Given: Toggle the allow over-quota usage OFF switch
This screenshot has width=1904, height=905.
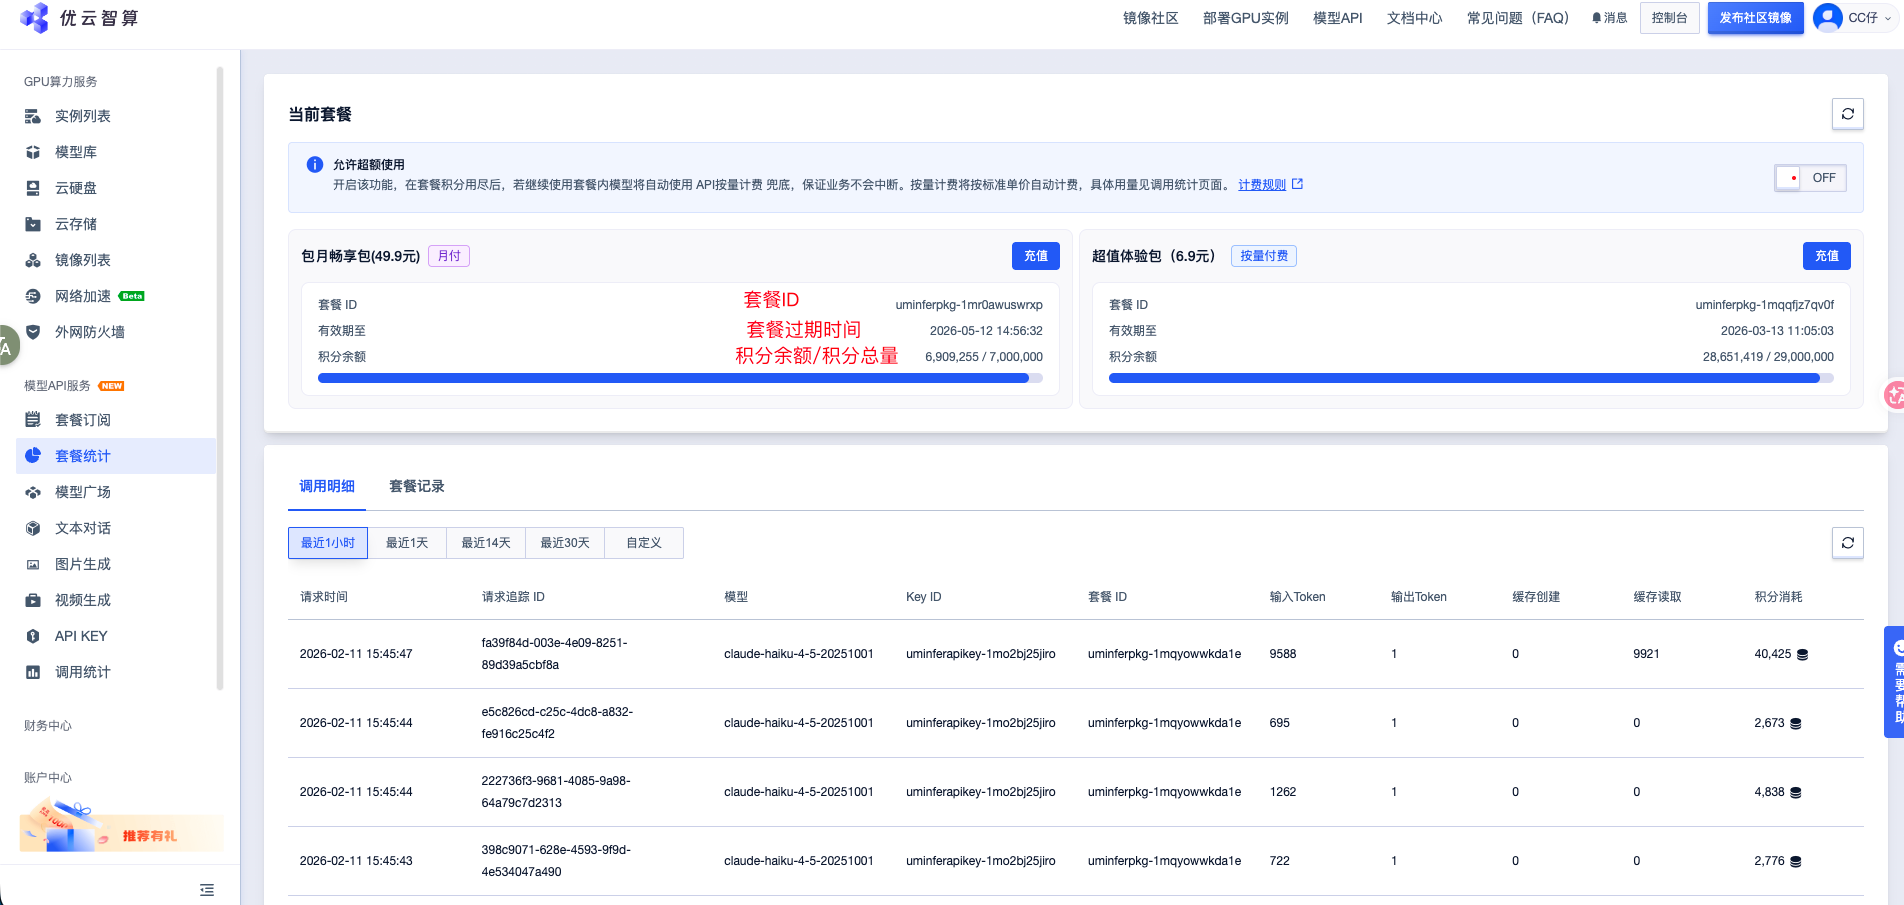Looking at the screenshot, I should pyautogui.click(x=1810, y=178).
